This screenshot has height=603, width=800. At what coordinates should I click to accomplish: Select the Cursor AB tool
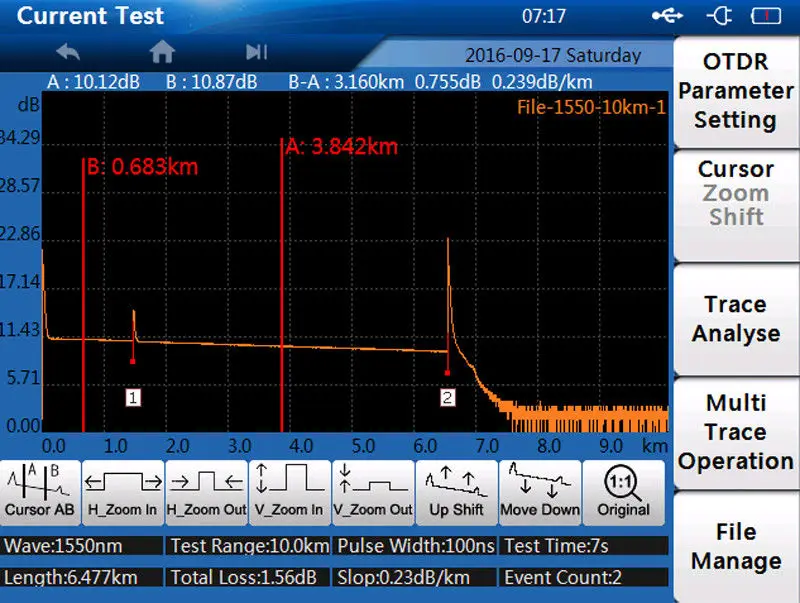40,492
